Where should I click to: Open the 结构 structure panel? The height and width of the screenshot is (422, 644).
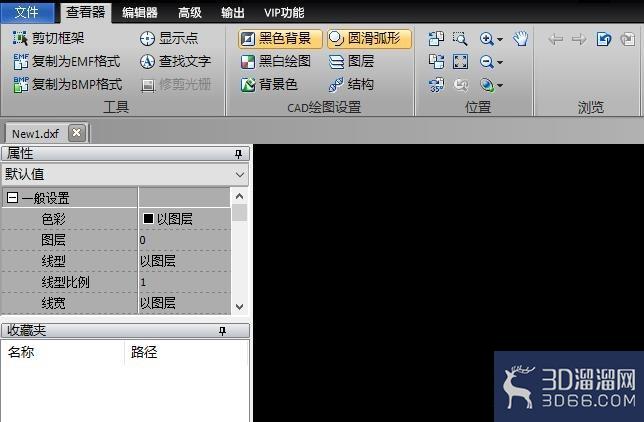(x=351, y=85)
